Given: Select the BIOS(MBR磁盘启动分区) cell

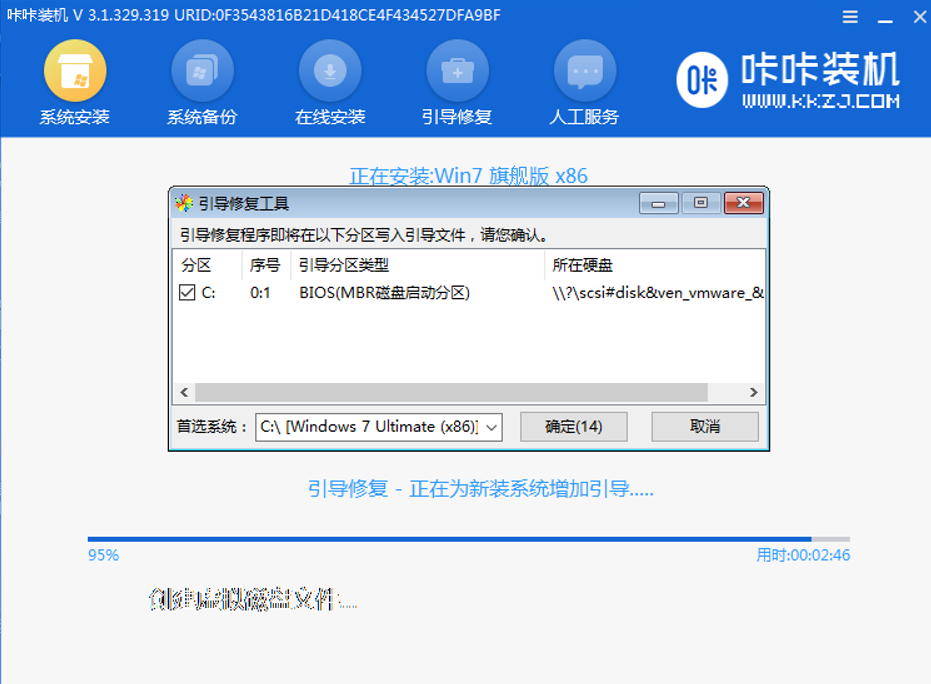Looking at the screenshot, I should point(384,293).
